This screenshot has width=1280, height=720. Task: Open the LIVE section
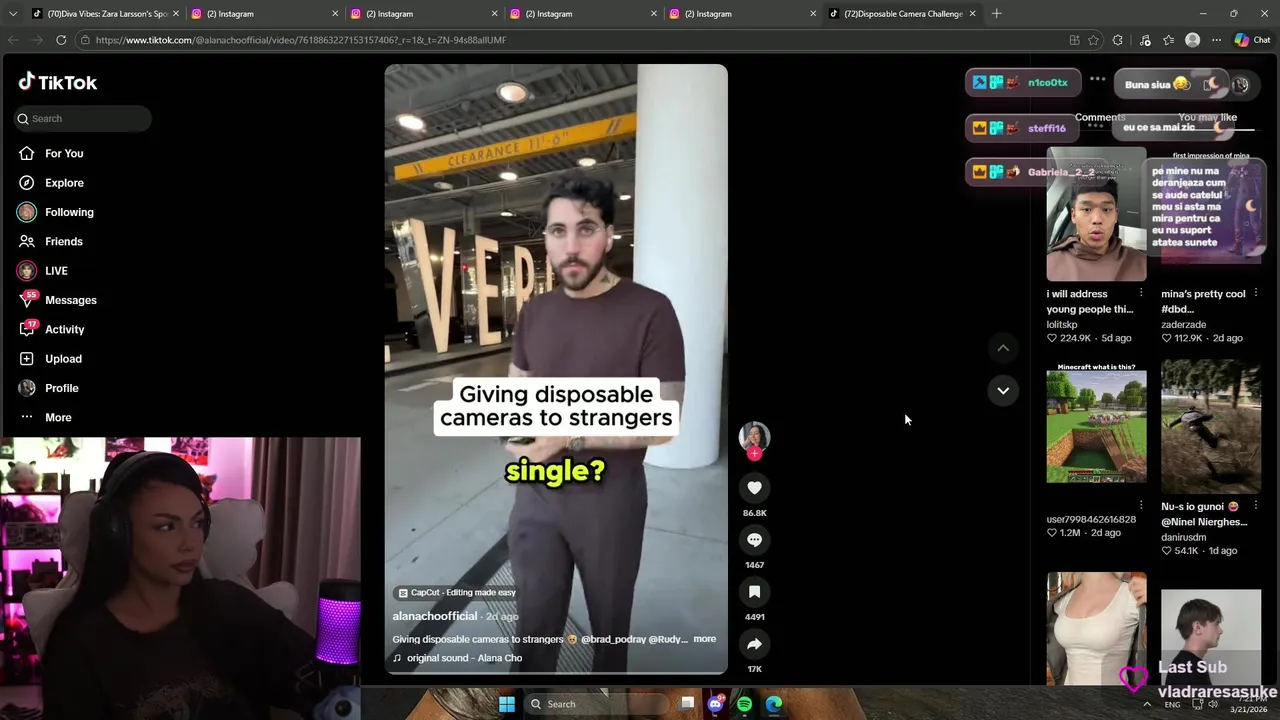click(x=42, y=271)
